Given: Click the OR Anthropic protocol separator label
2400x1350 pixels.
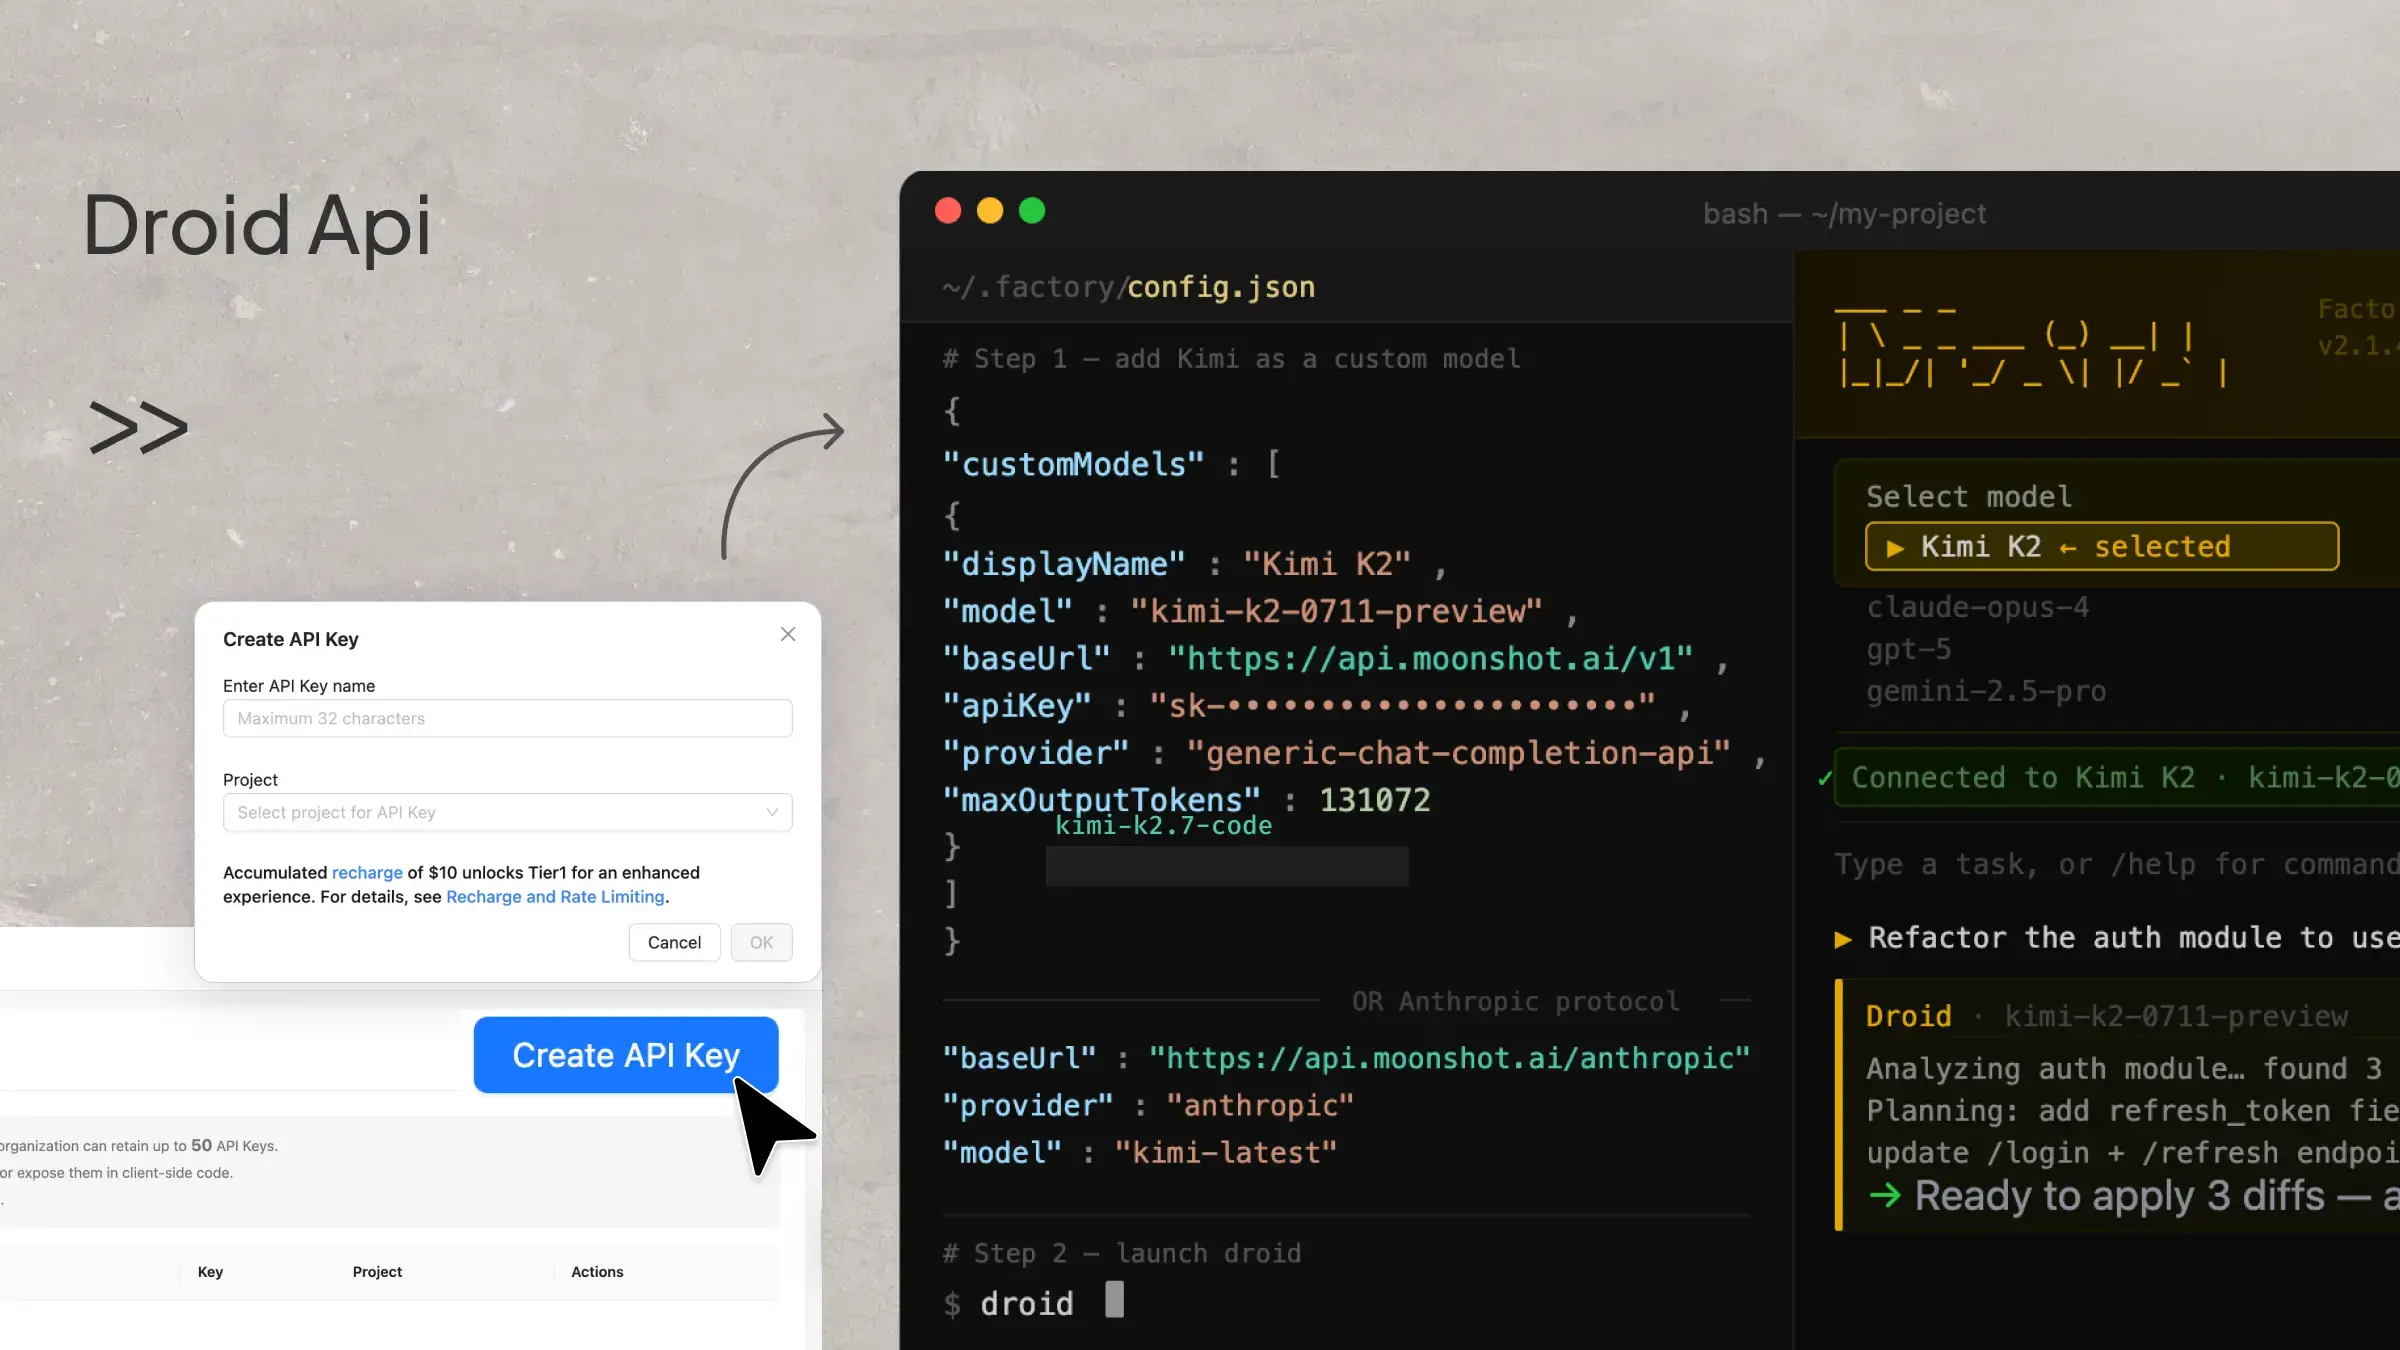Looking at the screenshot, I should point(1515,1001).
